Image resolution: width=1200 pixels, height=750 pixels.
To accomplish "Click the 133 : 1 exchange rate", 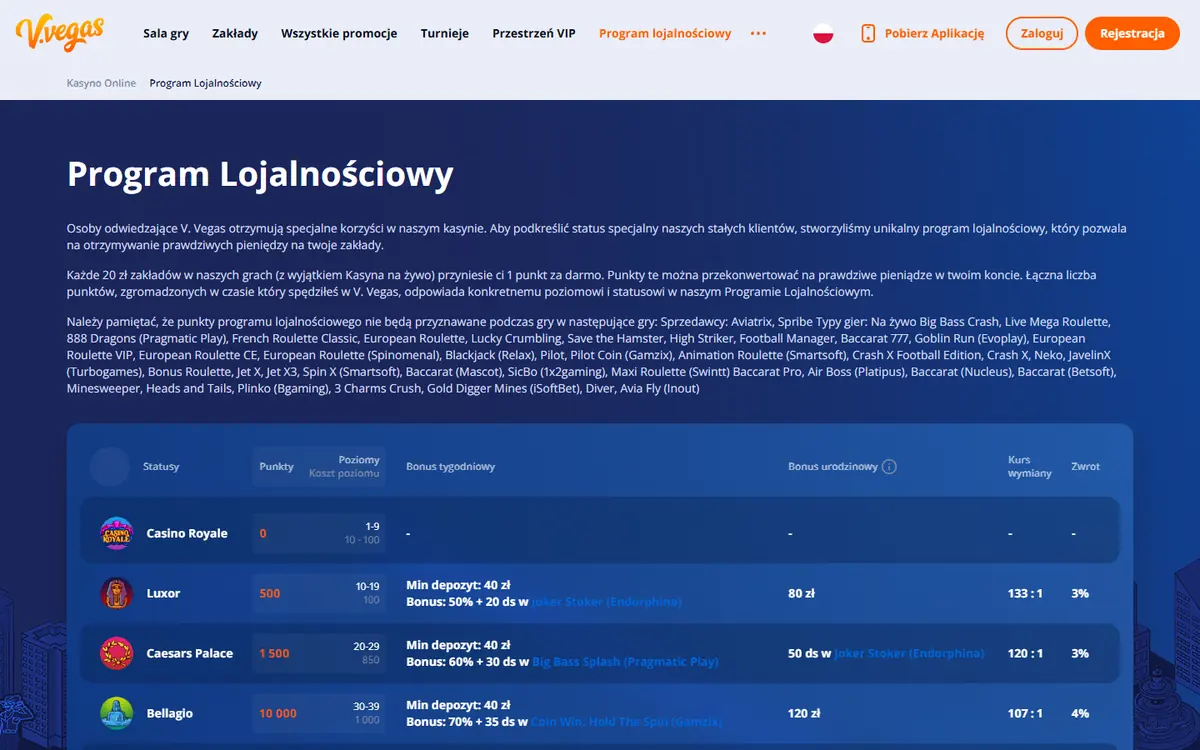I will click(1025, 593).
